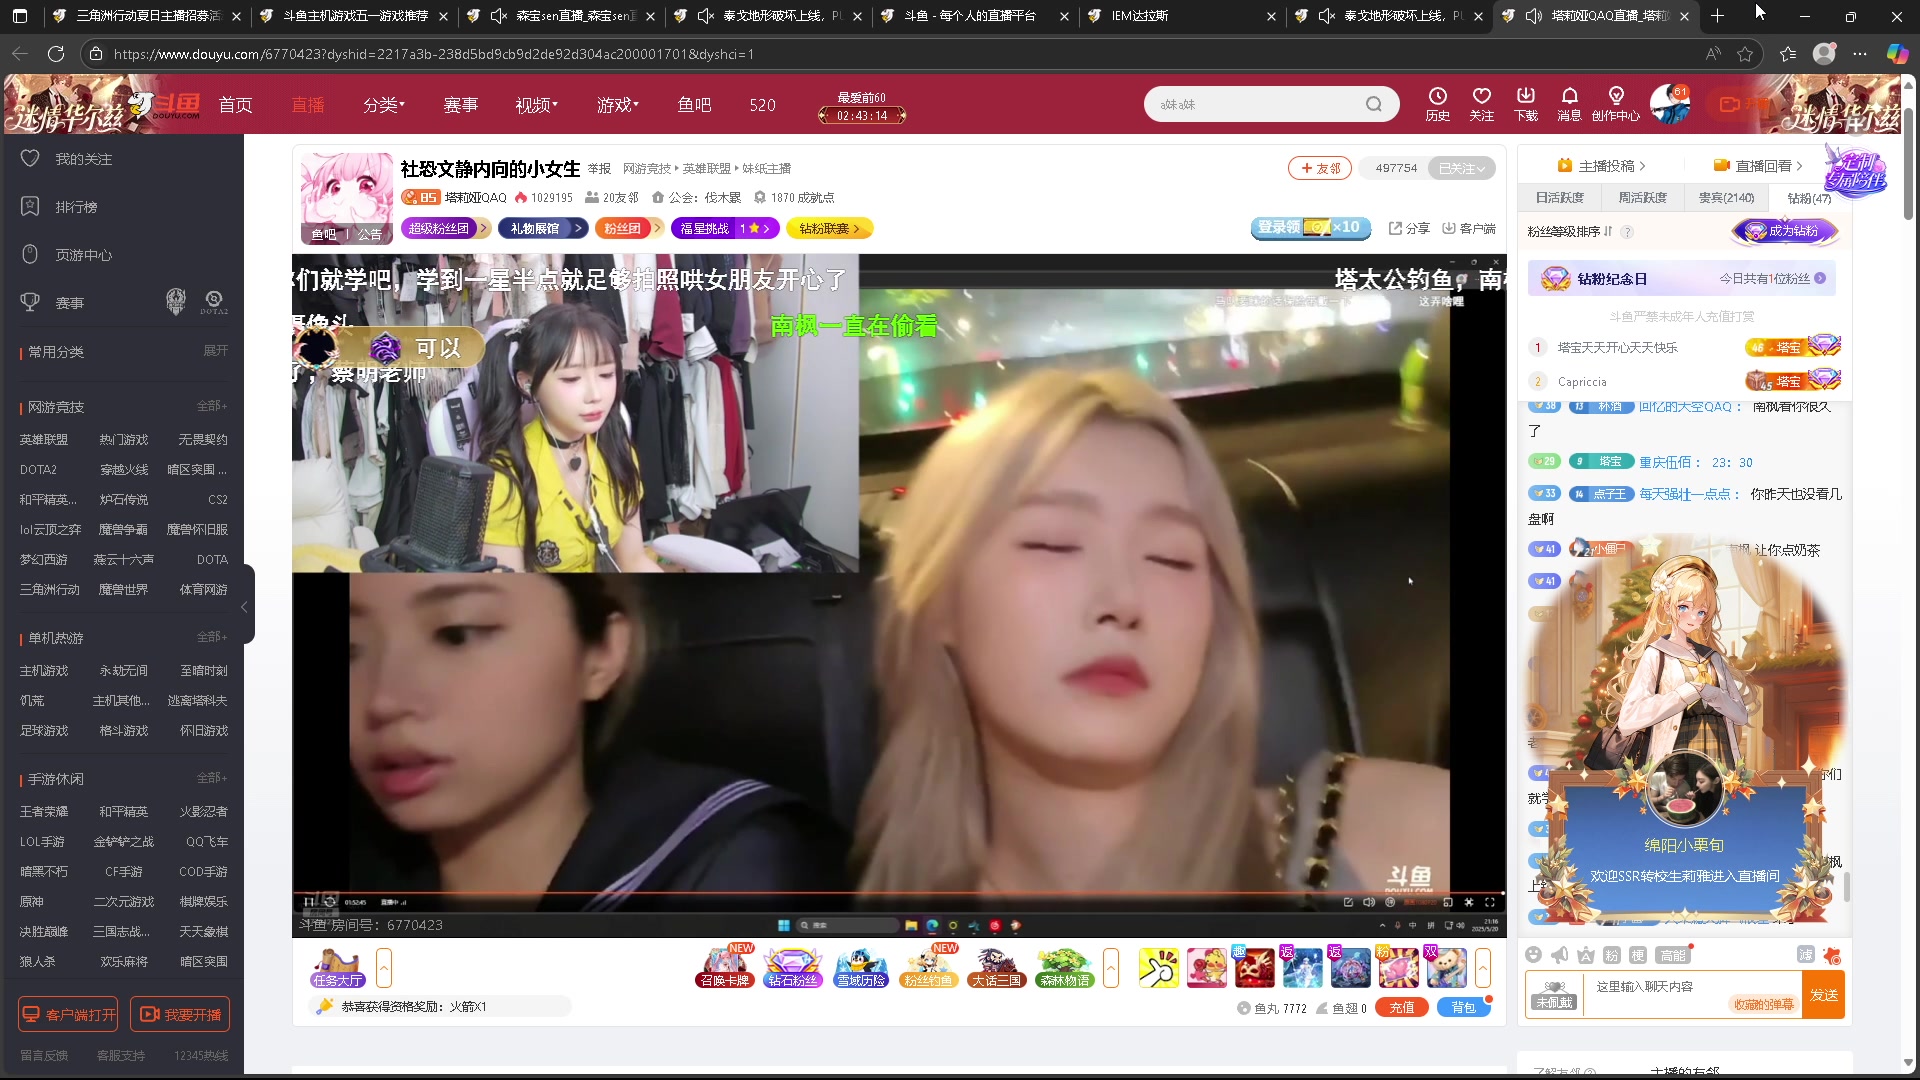This screenshot has width=1920, height=1080.
Task: Click the red splash effects icon in chat toolbar
Action: [1832, 955]
